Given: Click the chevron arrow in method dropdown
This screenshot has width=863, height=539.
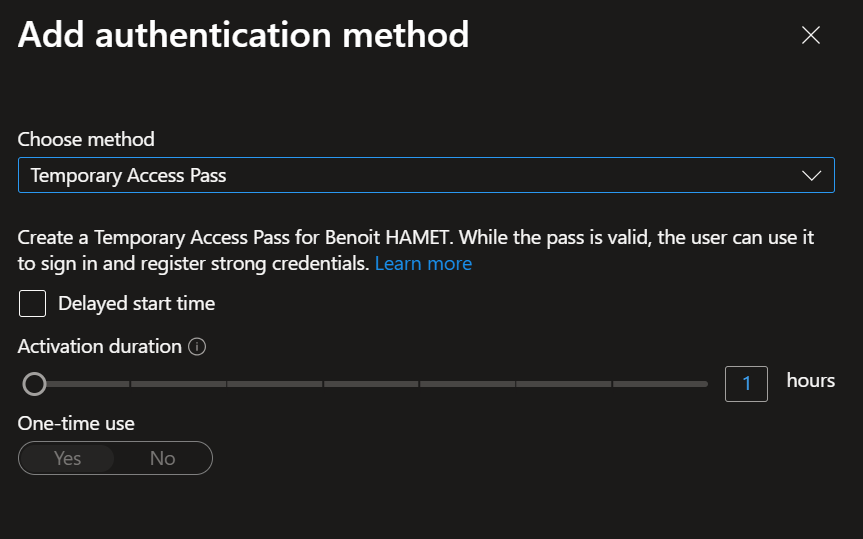Looking at the screenshot, I should [x=811, y=176].
